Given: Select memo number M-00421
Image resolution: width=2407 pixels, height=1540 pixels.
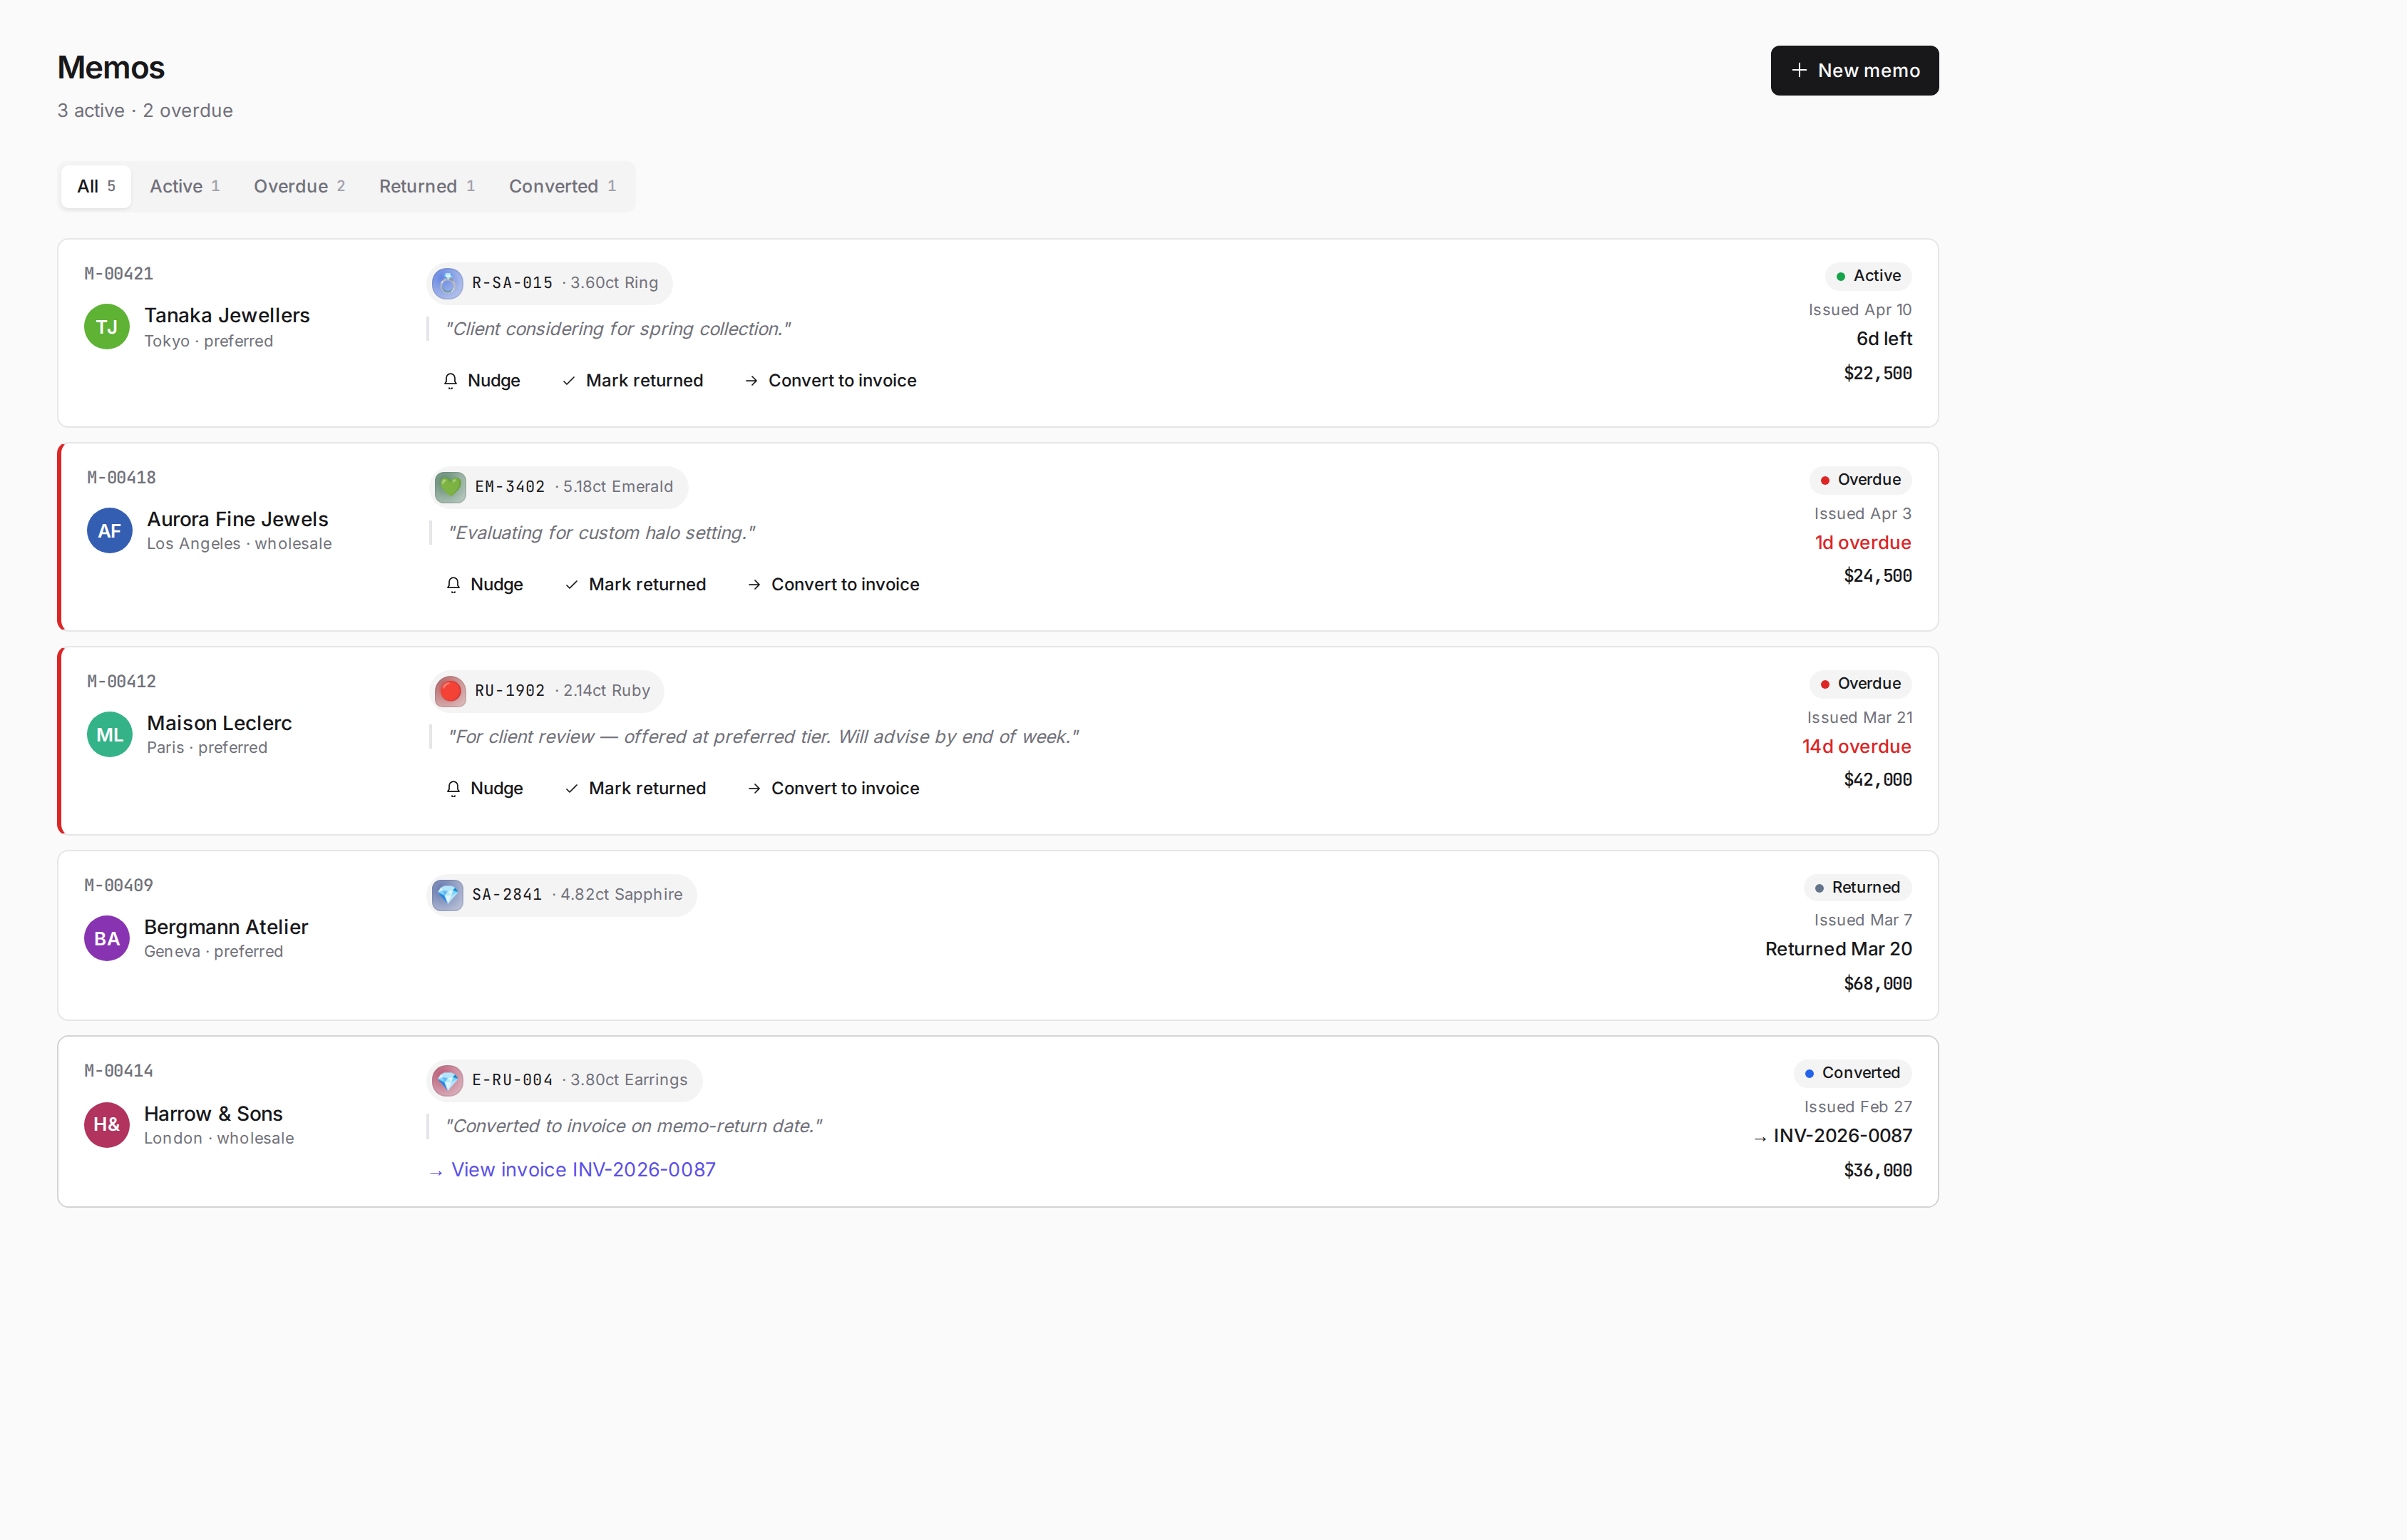Looking at the screenshot, I should point(119,274).
